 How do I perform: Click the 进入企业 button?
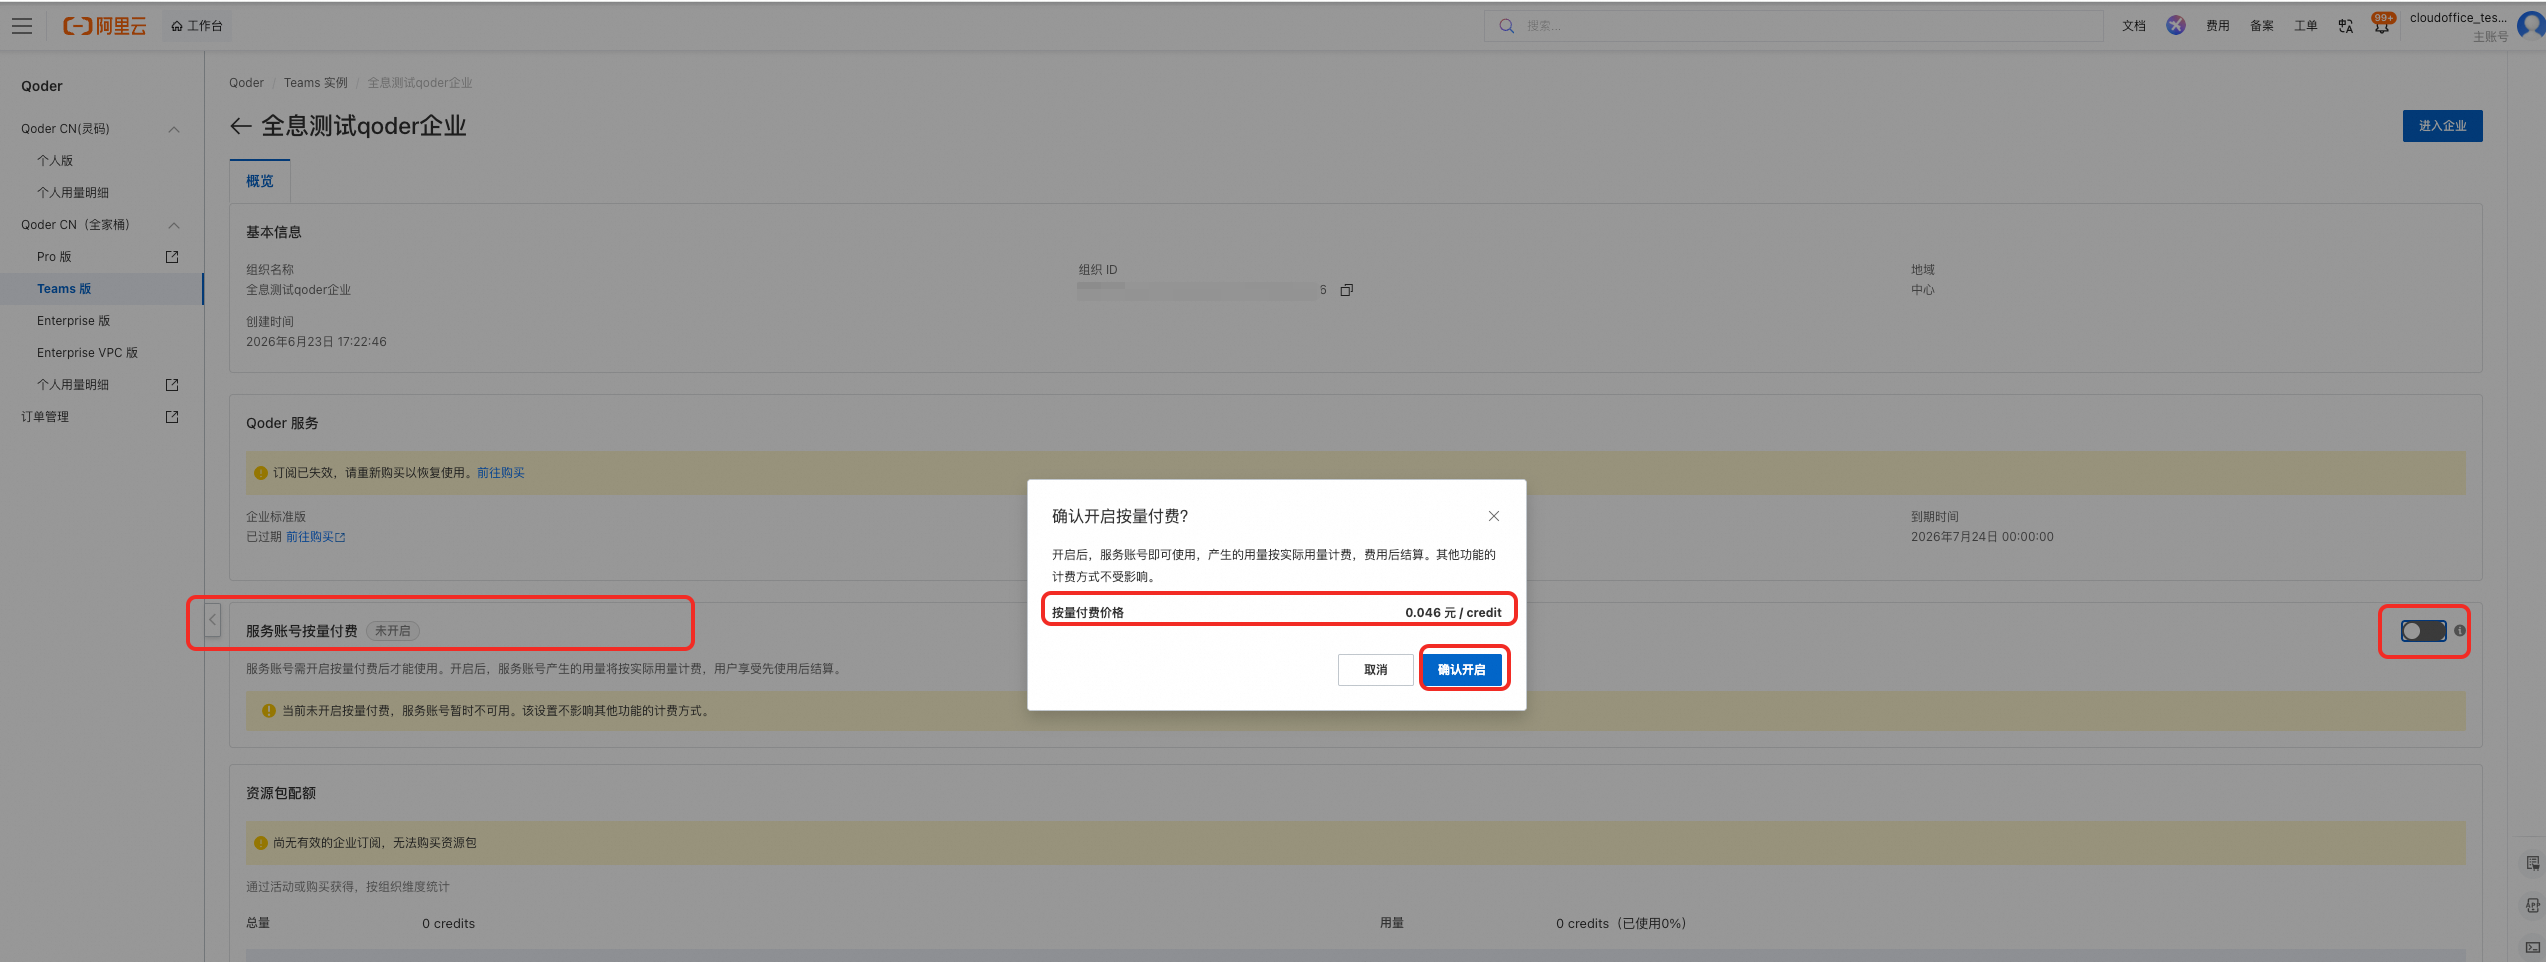pos(2442,126)
